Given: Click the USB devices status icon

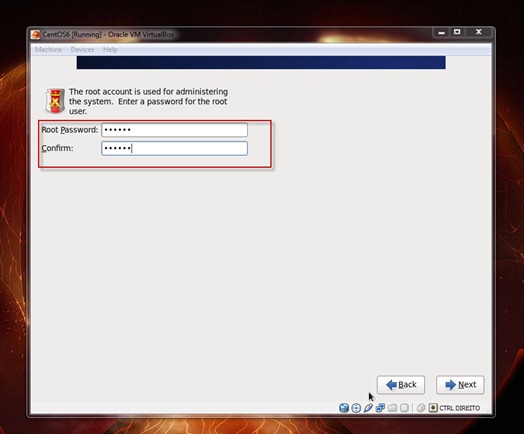Looking at the screenshot, I should (368, 408).
